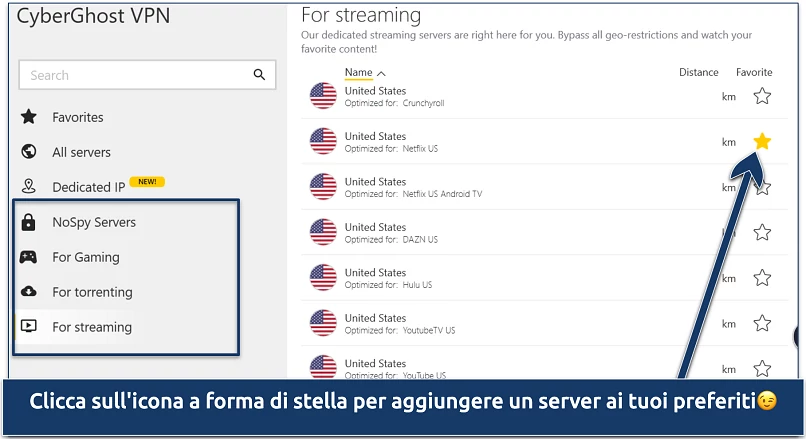The height and width of the screenshot is (439, 806).
Task: Open the Dedicated IP section
Action: coord(88,187)
